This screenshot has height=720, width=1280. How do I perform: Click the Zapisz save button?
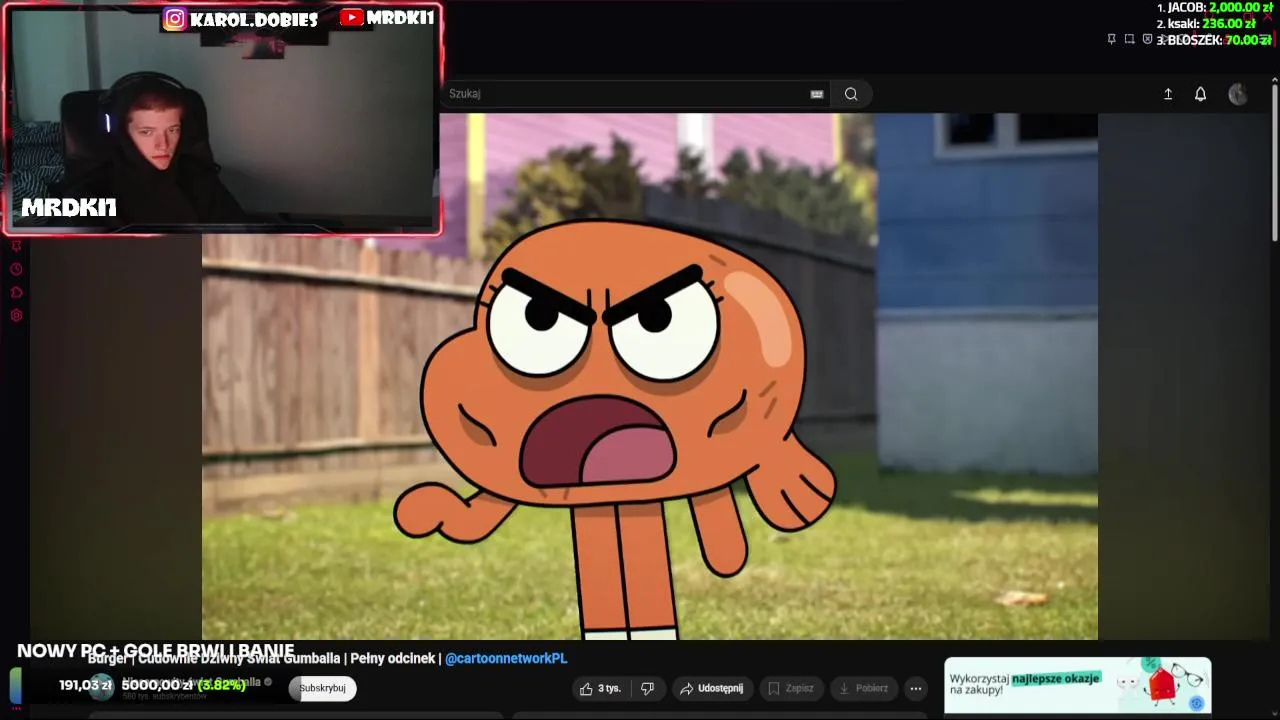point(790,688)
